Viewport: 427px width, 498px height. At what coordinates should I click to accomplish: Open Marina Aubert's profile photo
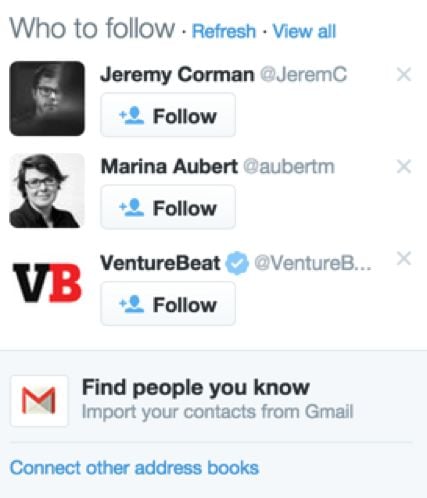pyautogui.click(x=47, y=190)
